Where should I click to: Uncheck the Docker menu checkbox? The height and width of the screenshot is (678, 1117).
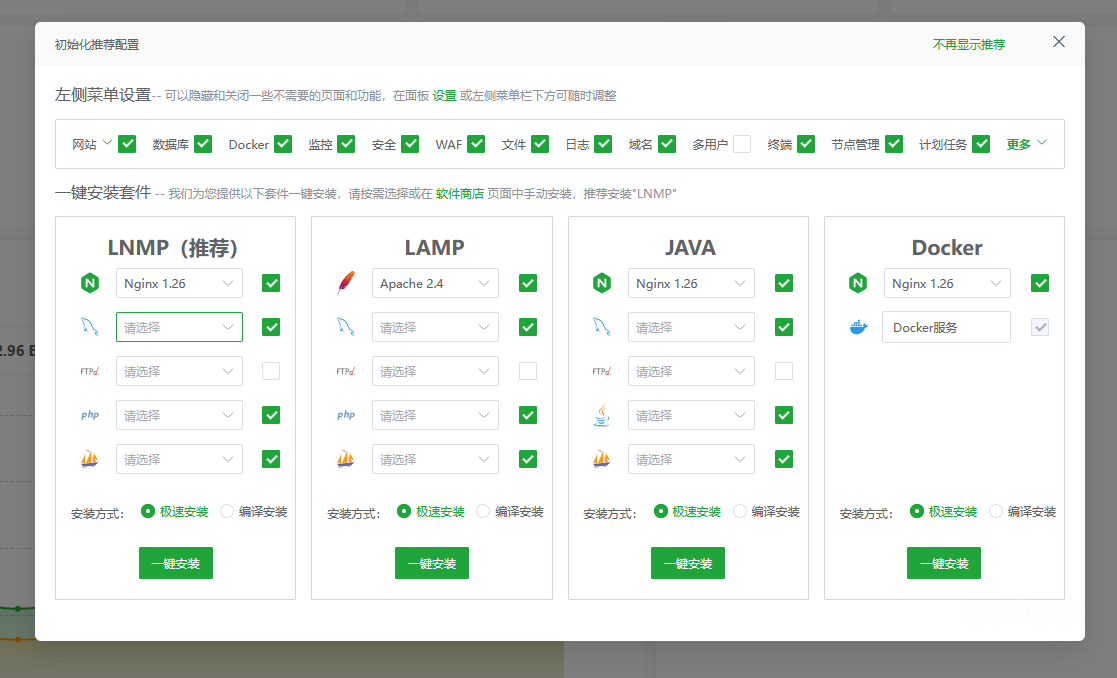pyautogui.click(x=283, y=144)
